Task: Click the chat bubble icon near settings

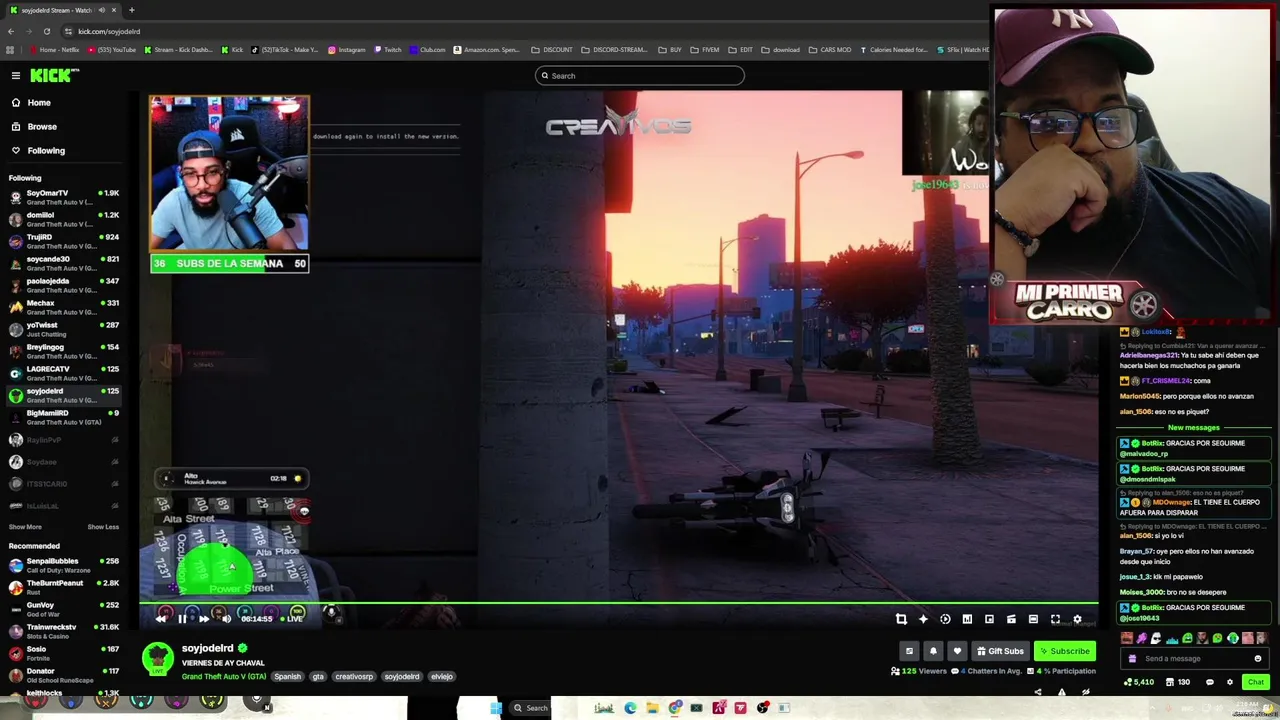Action: [x=1209, y=682]
